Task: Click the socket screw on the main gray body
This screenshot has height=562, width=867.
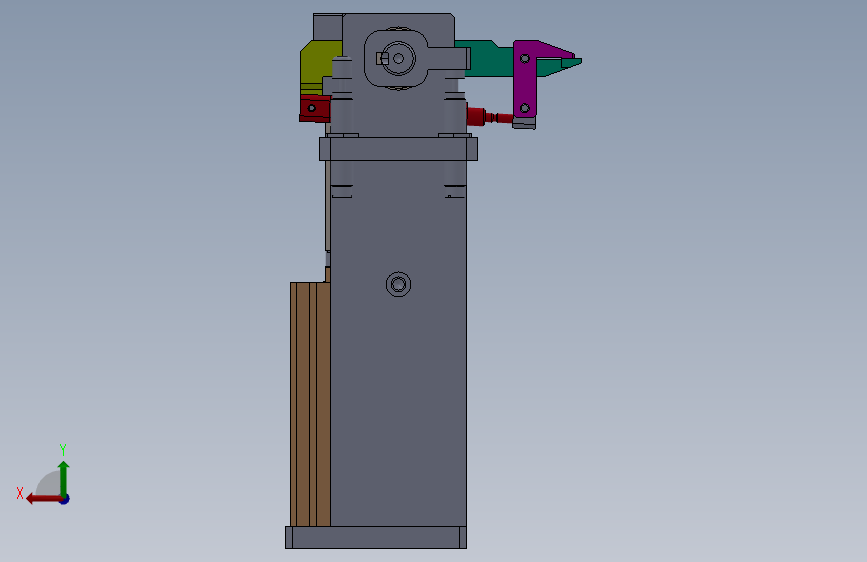Action: 398,284
